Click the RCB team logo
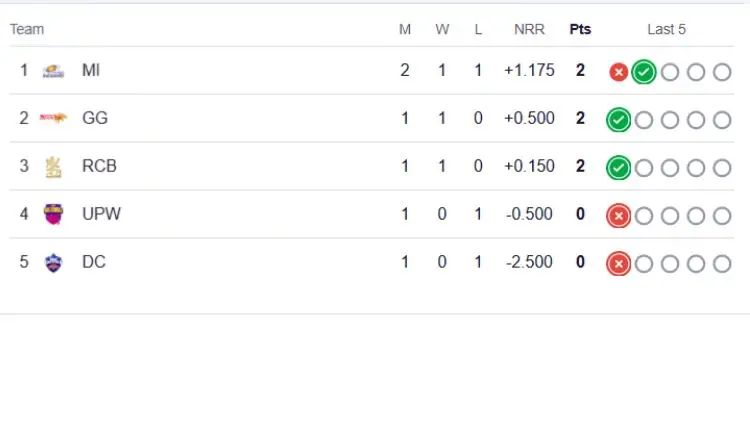The height and width of the screenshot is (422, 750). click(x=53, y=167)
